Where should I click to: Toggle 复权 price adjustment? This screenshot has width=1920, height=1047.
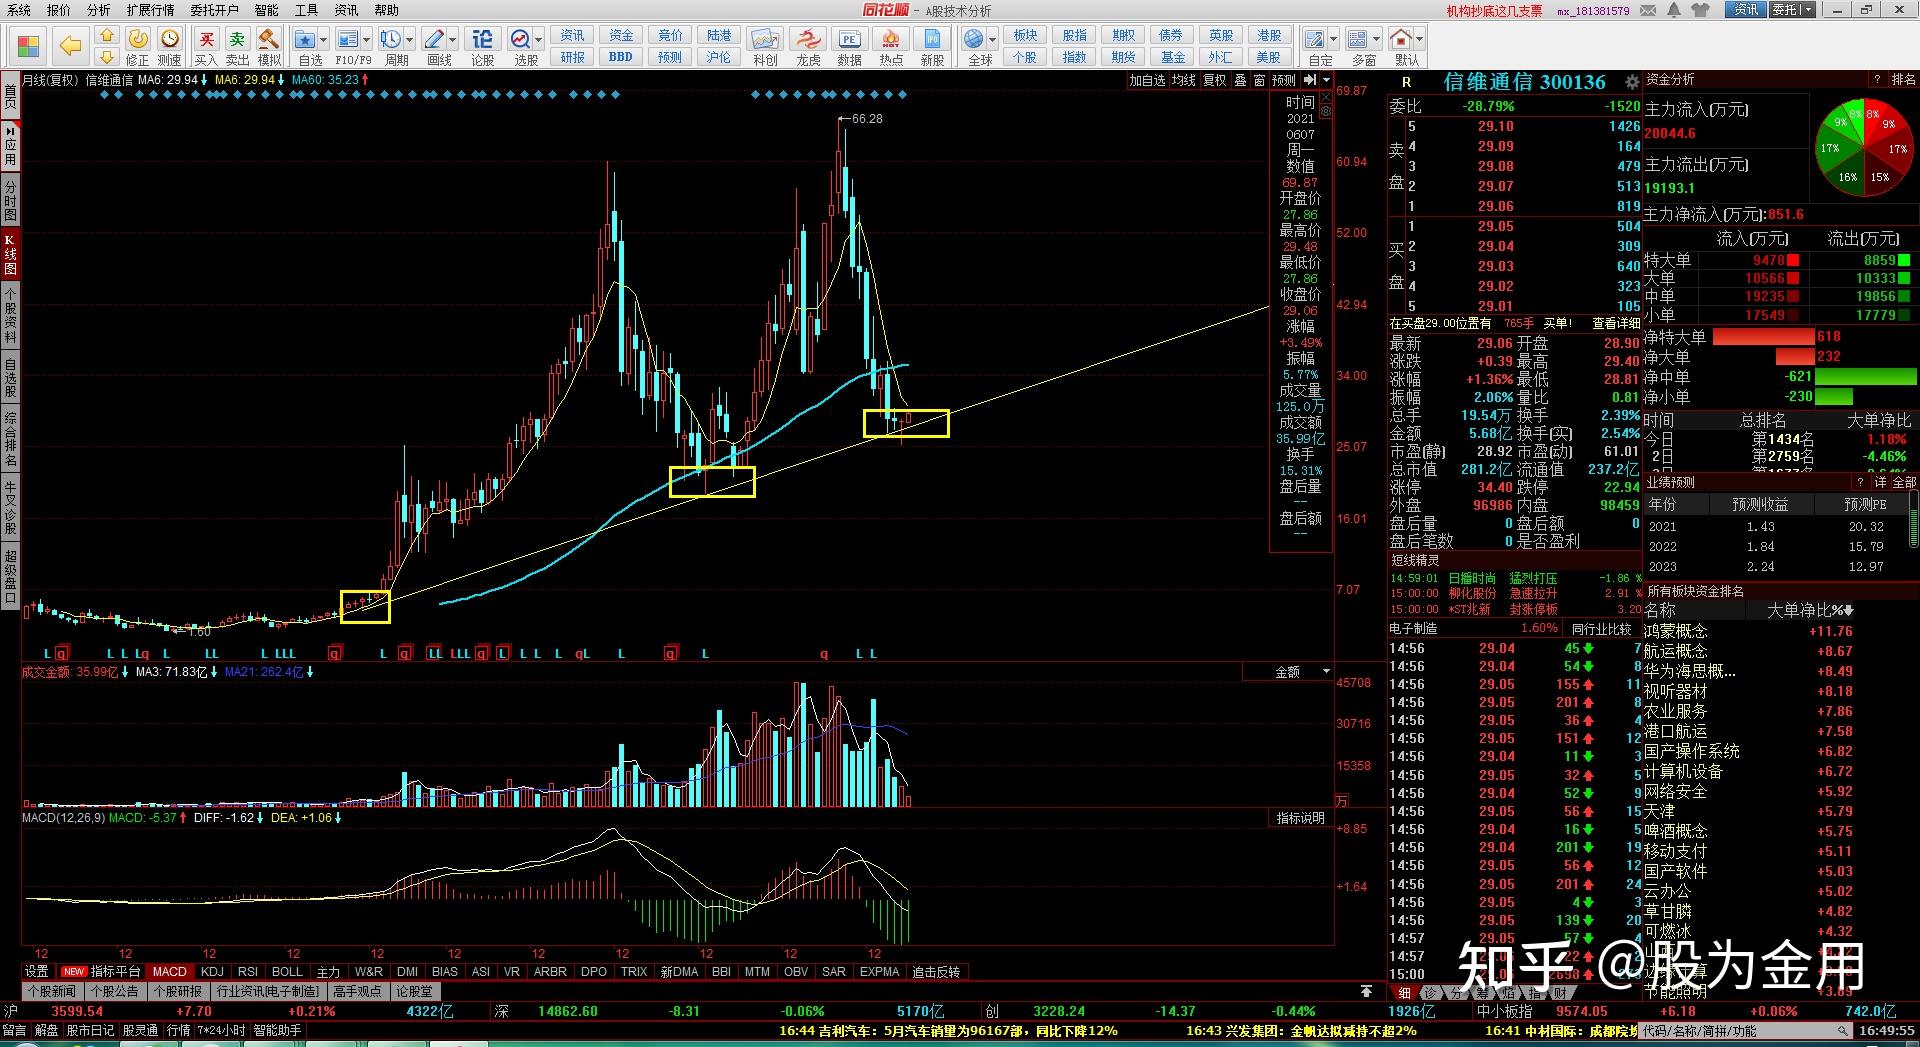point(1214,80)
